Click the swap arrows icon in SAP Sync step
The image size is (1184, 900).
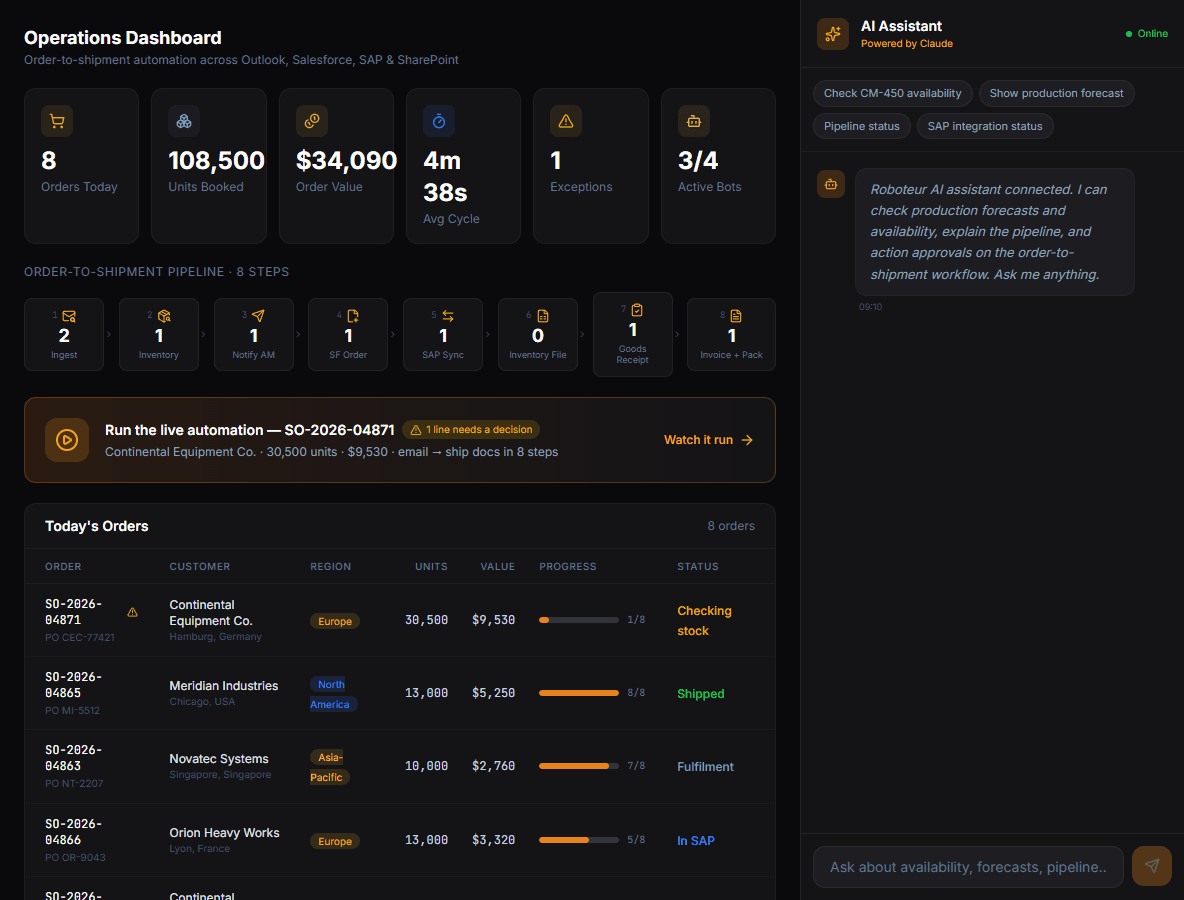click(x=448, y=316)
